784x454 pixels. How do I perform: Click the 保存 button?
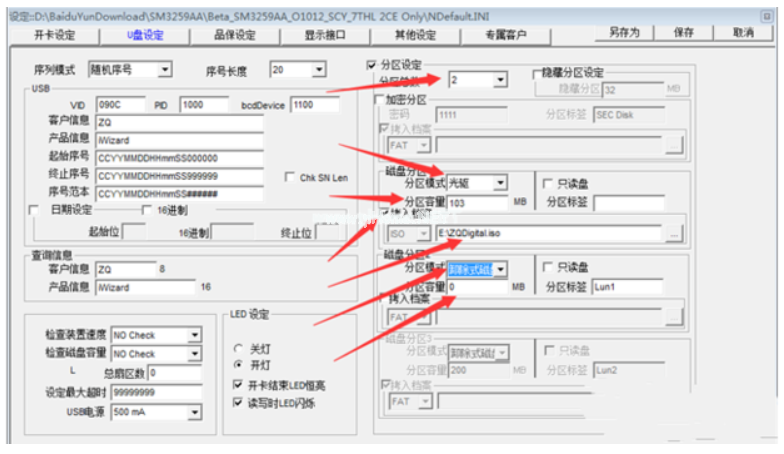[x=684, y=32]
